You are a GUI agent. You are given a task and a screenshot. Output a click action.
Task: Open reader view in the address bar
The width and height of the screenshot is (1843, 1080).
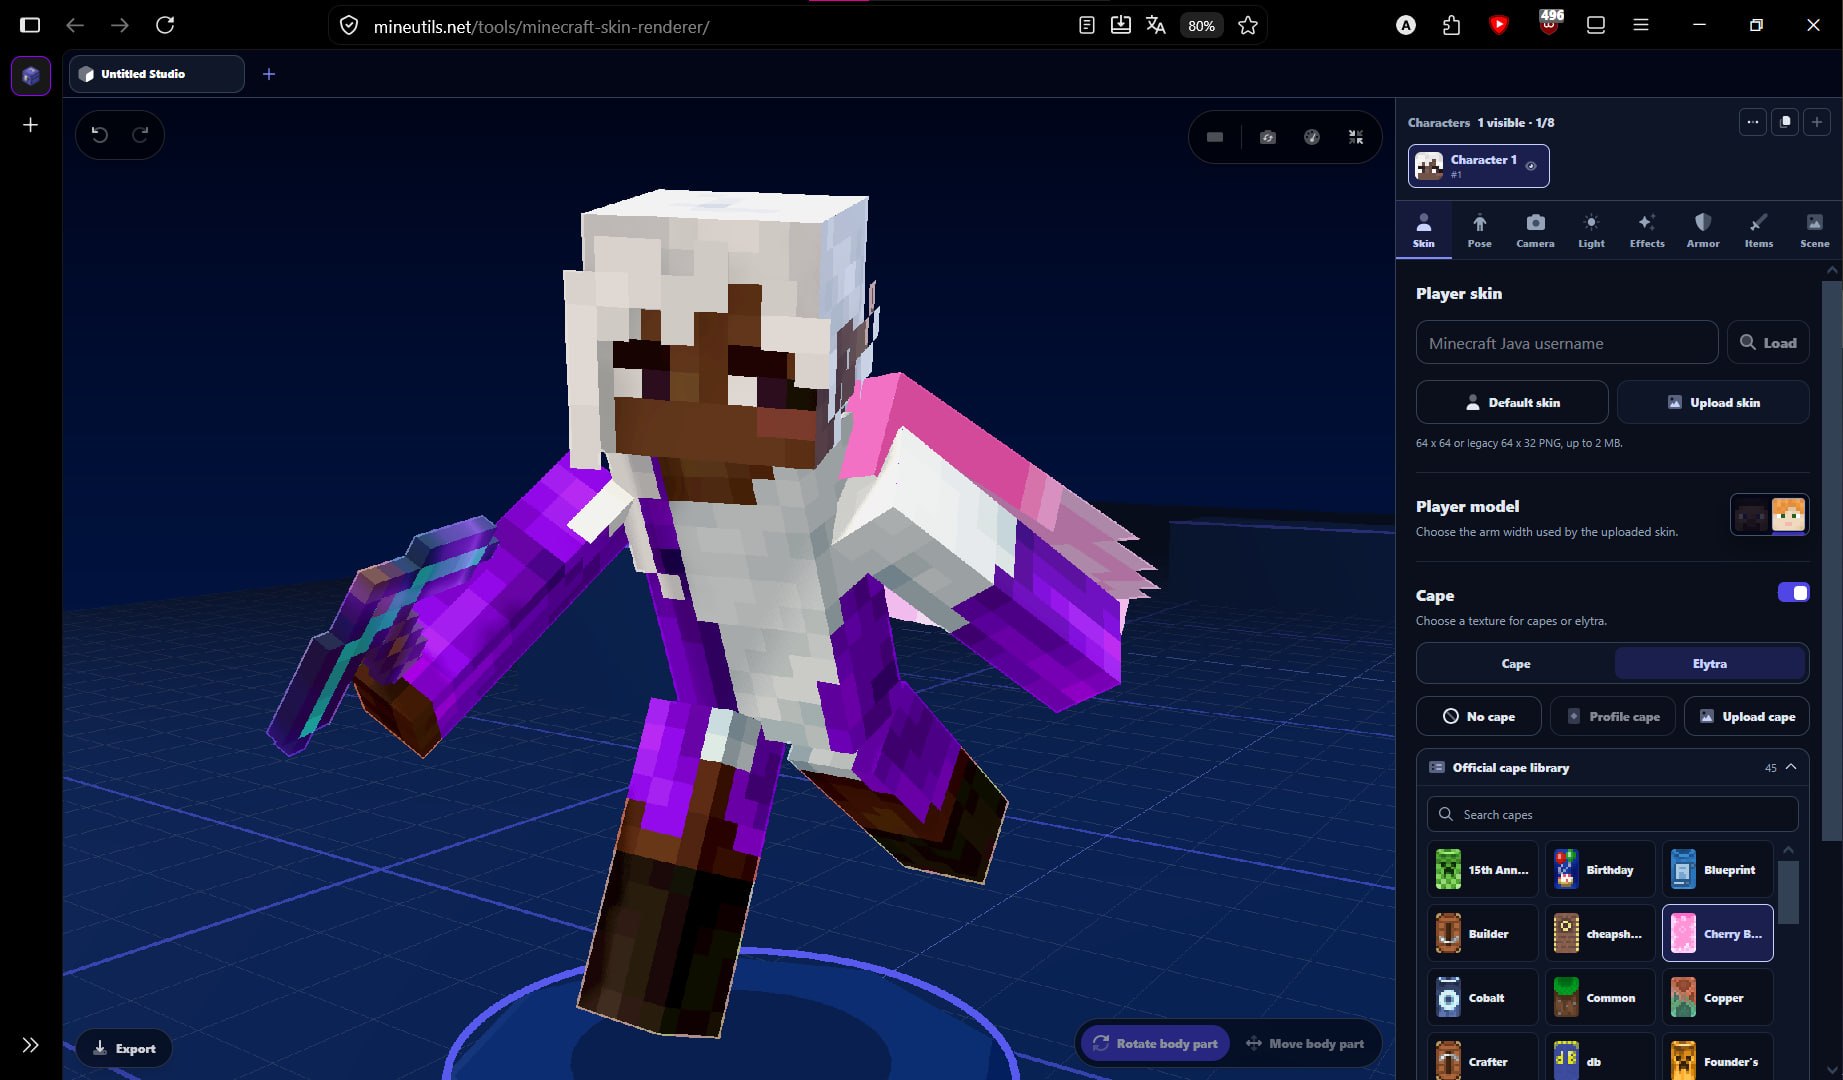click(x=1087, y=25)
